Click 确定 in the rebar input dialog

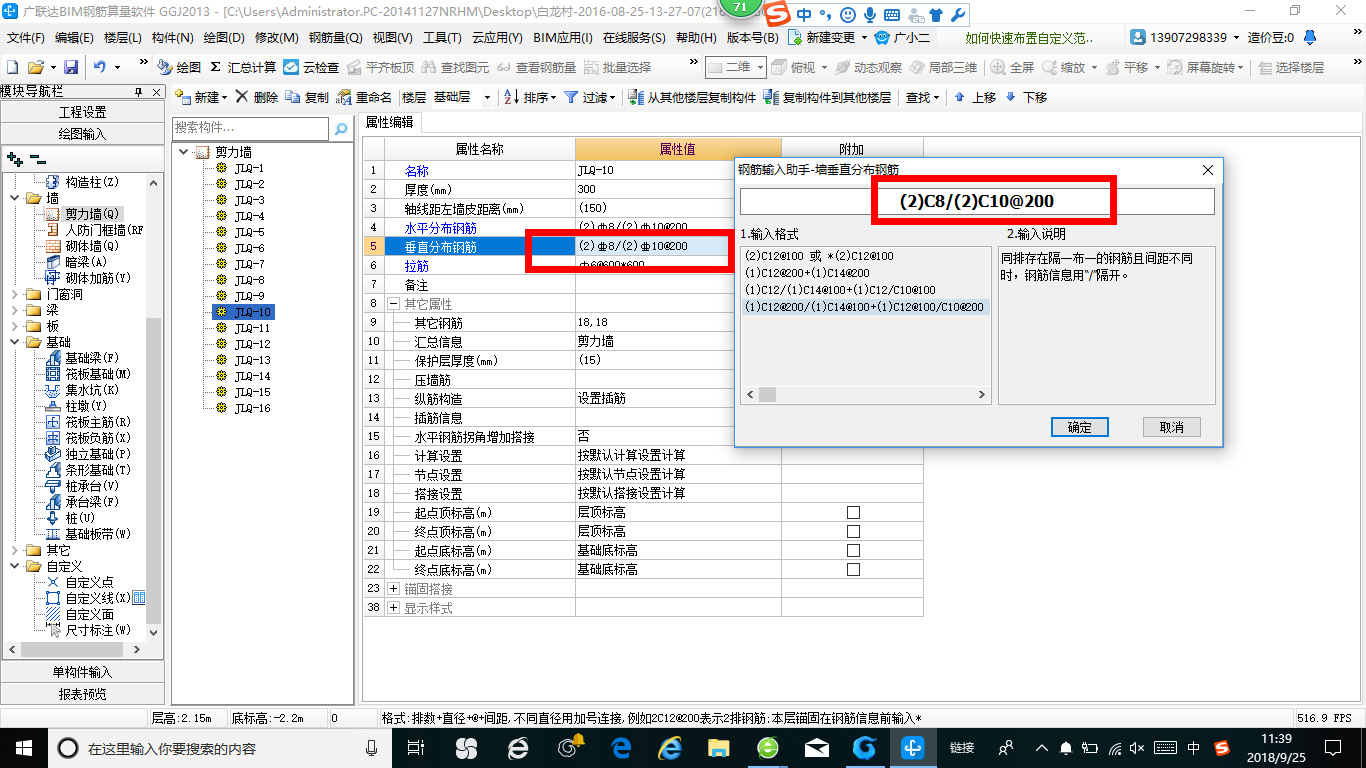pos(1080,427)
